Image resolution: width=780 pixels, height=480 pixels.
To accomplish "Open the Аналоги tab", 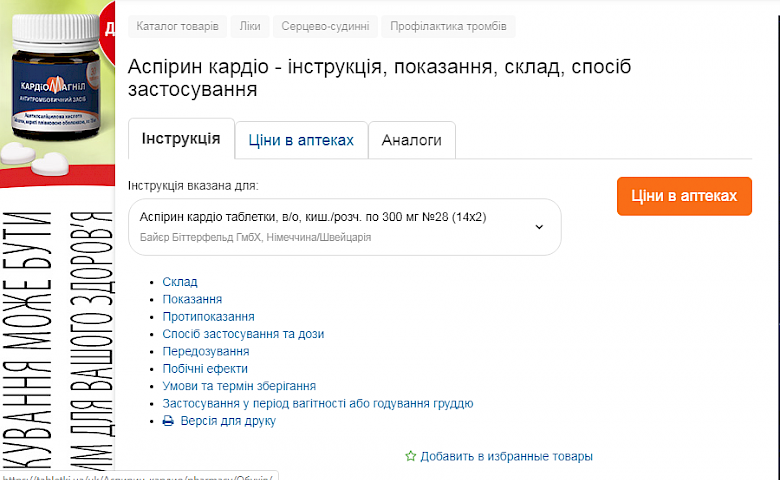I will 411,140.
